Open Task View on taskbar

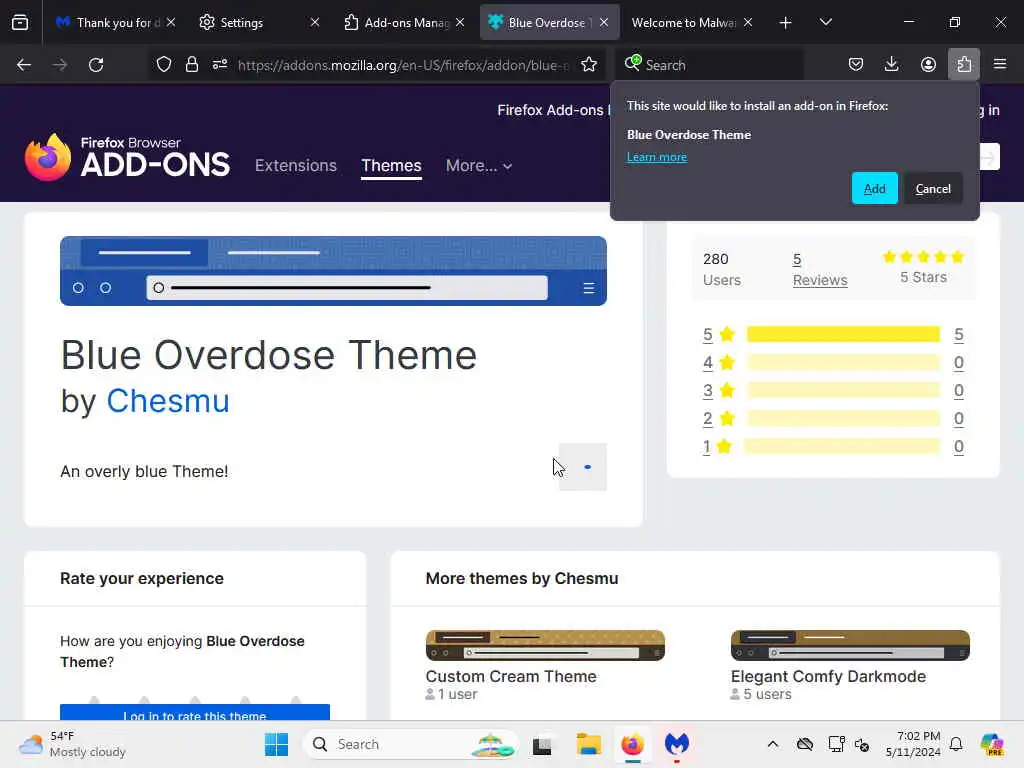[x=541, y=744]
